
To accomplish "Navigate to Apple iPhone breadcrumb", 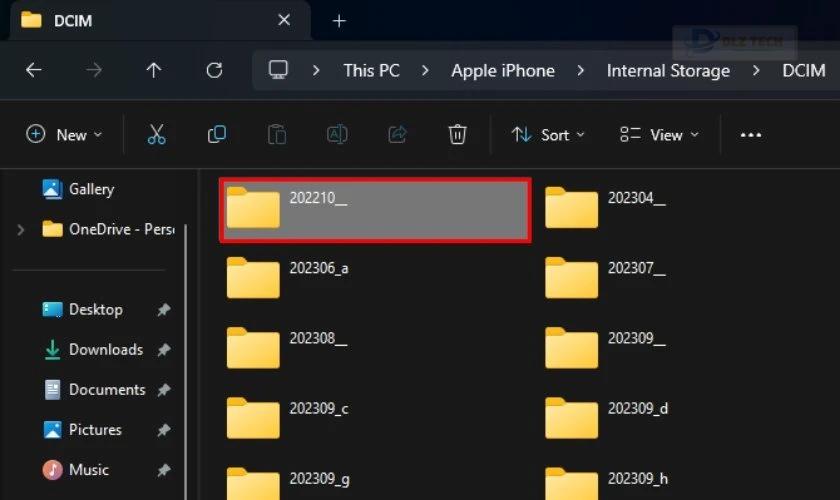I will coord(503,71).
